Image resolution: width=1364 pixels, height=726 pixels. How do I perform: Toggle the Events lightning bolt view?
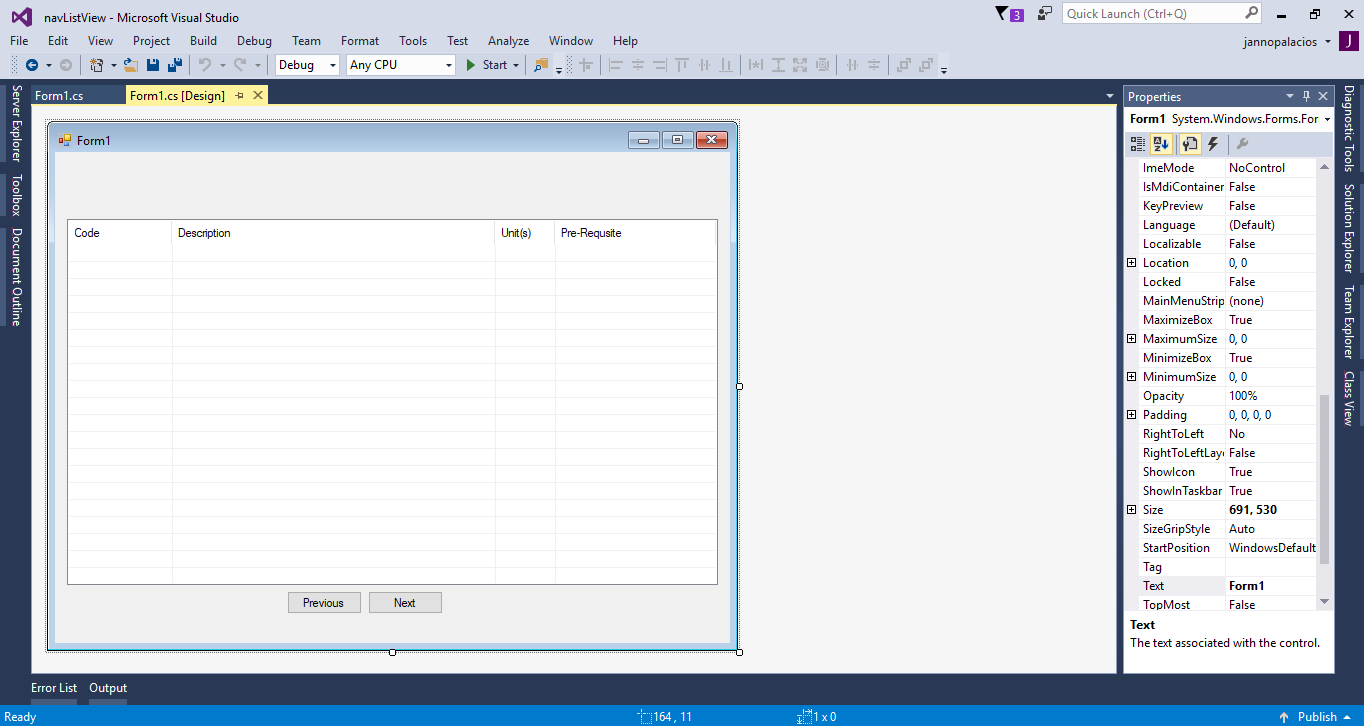click(x=1212, y=144)
